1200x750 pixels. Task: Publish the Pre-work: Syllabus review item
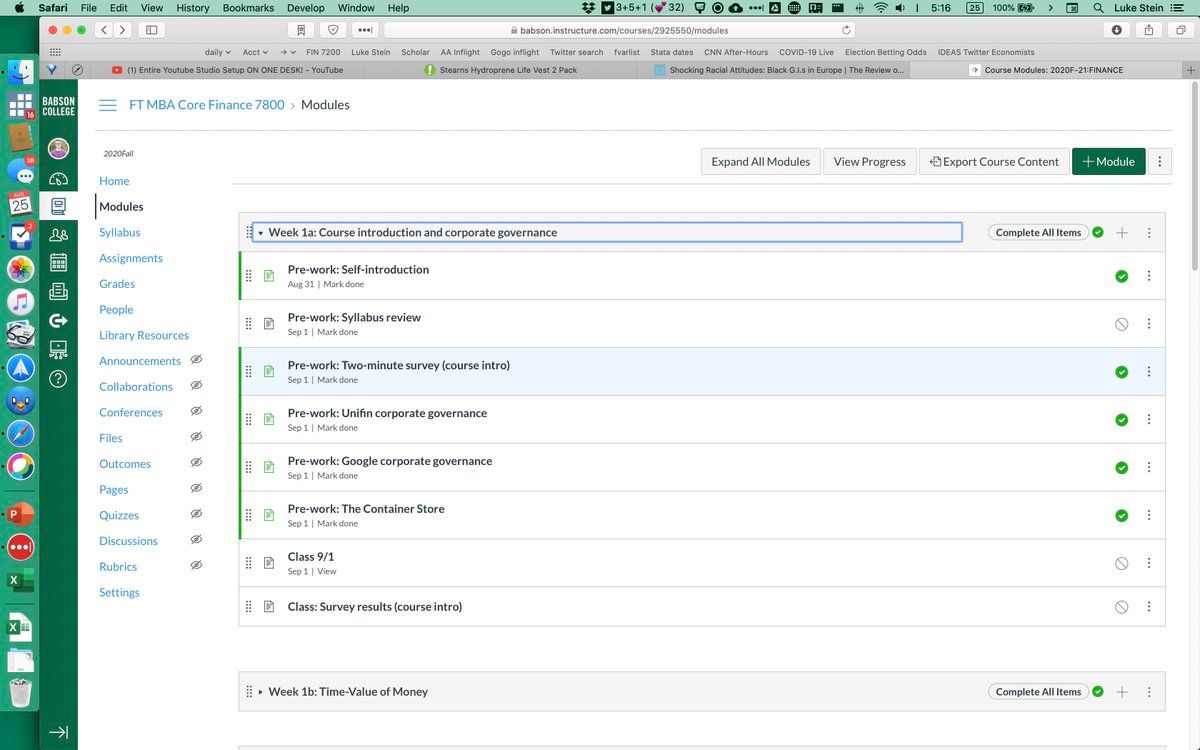pyautogui.click(x=1121, y=324)
